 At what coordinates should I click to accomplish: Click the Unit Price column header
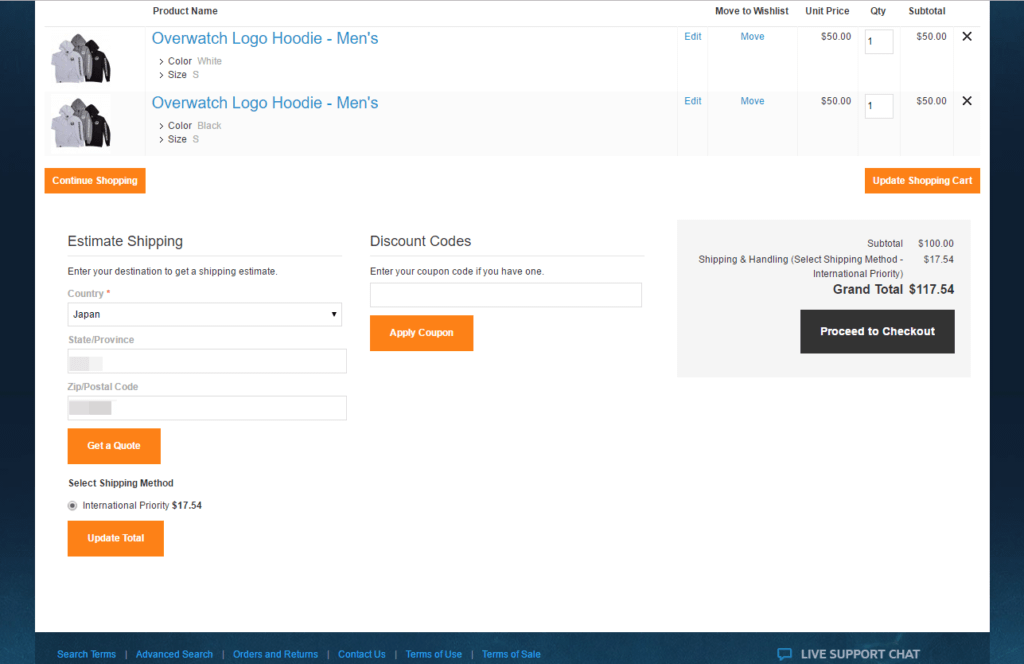(827, 11)
